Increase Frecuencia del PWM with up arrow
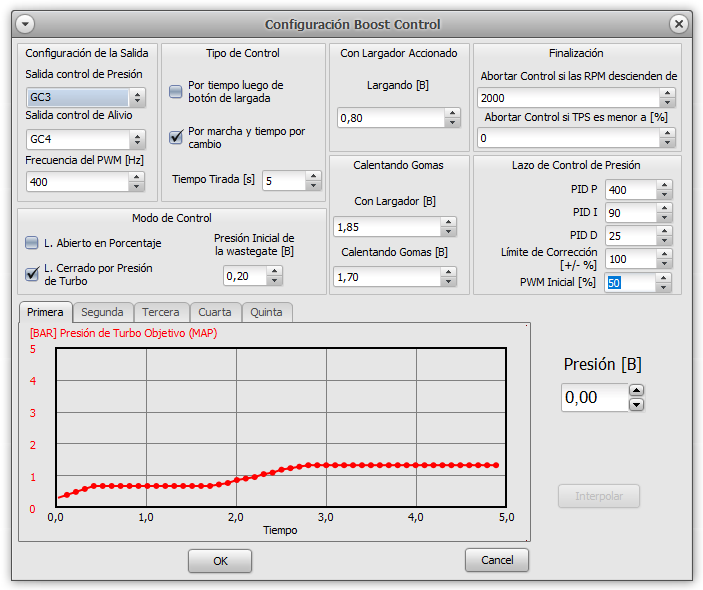 click(136, 177)
